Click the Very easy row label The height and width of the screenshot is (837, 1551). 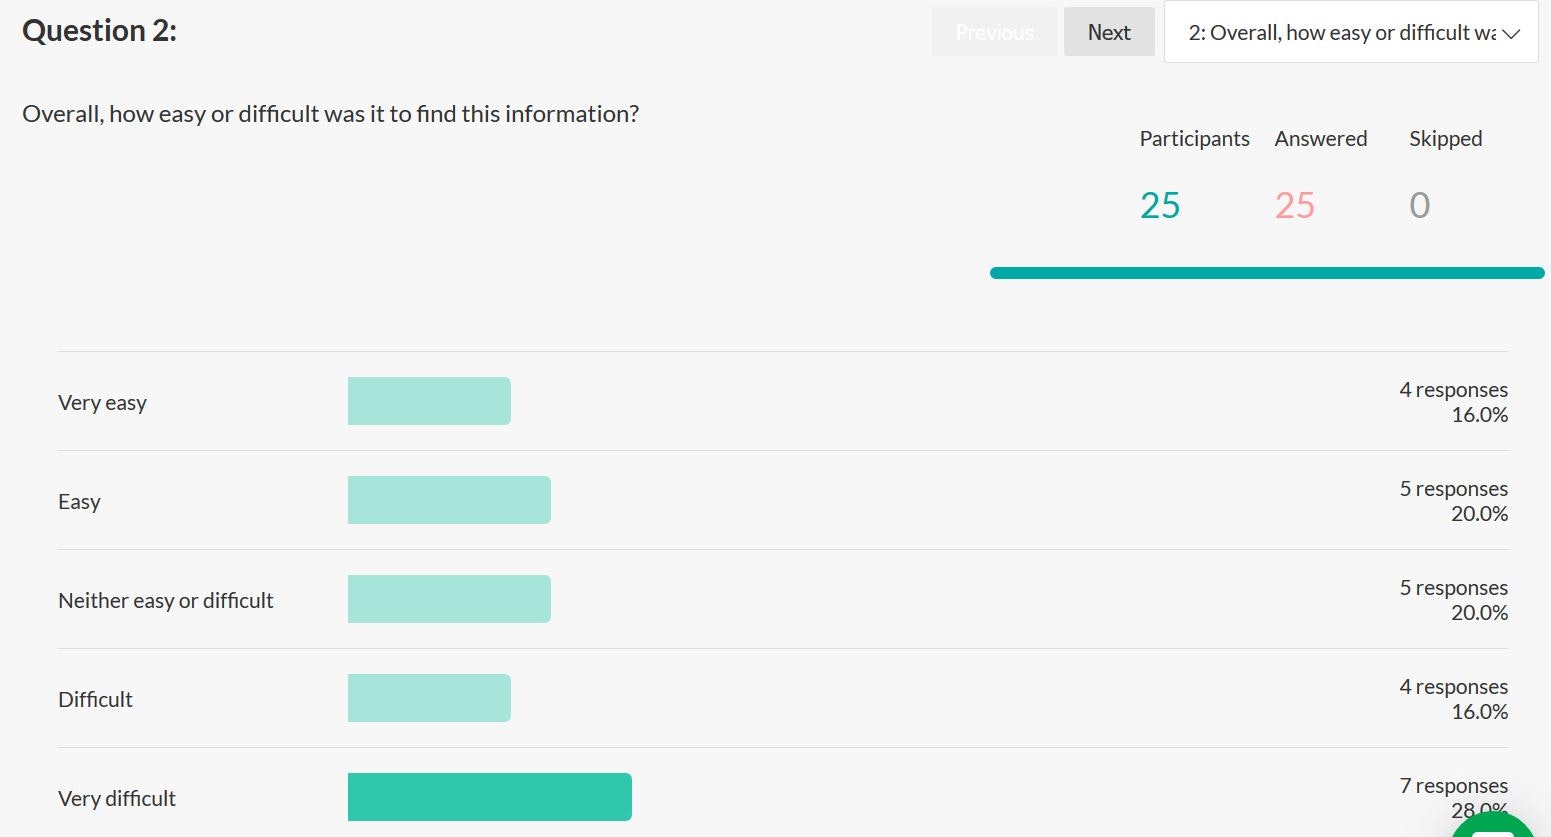pos(102,403)
